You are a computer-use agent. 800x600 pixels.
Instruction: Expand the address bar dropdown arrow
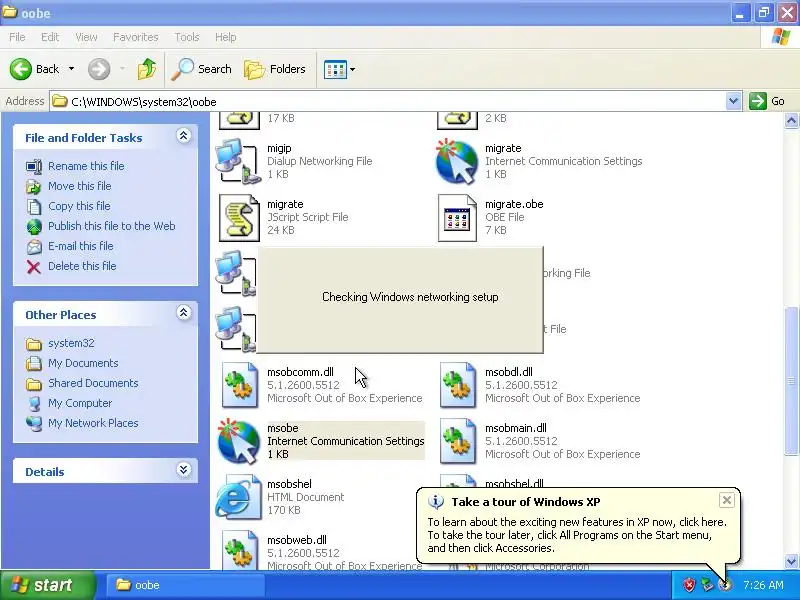pos(733,101)
